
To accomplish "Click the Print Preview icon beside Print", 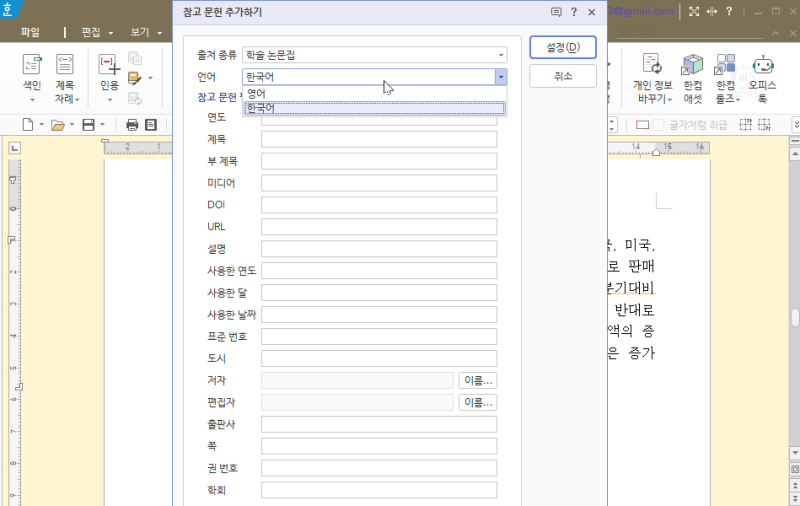I will click(151, 124).
